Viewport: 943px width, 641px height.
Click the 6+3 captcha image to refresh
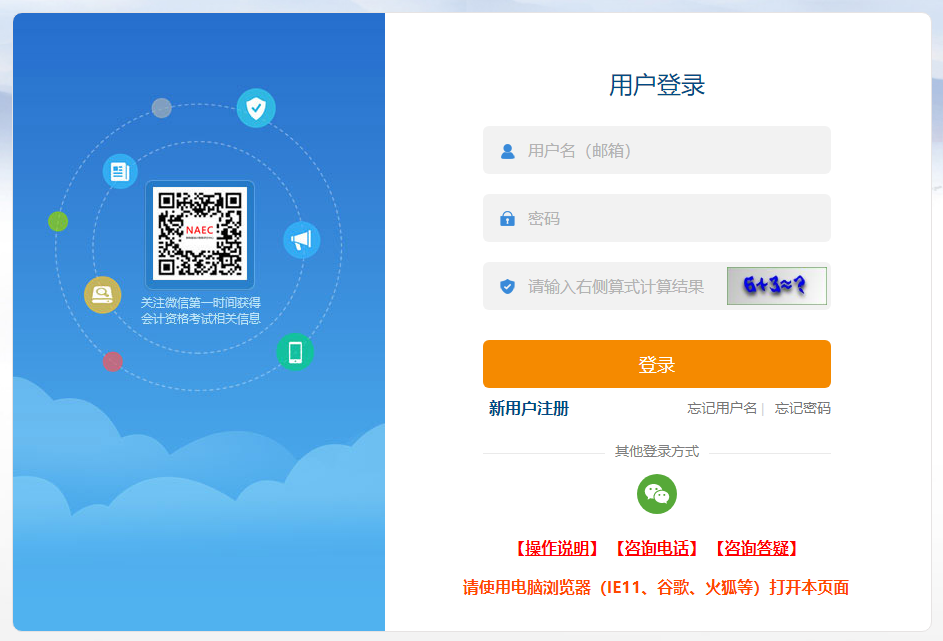[x=777, y=285]
